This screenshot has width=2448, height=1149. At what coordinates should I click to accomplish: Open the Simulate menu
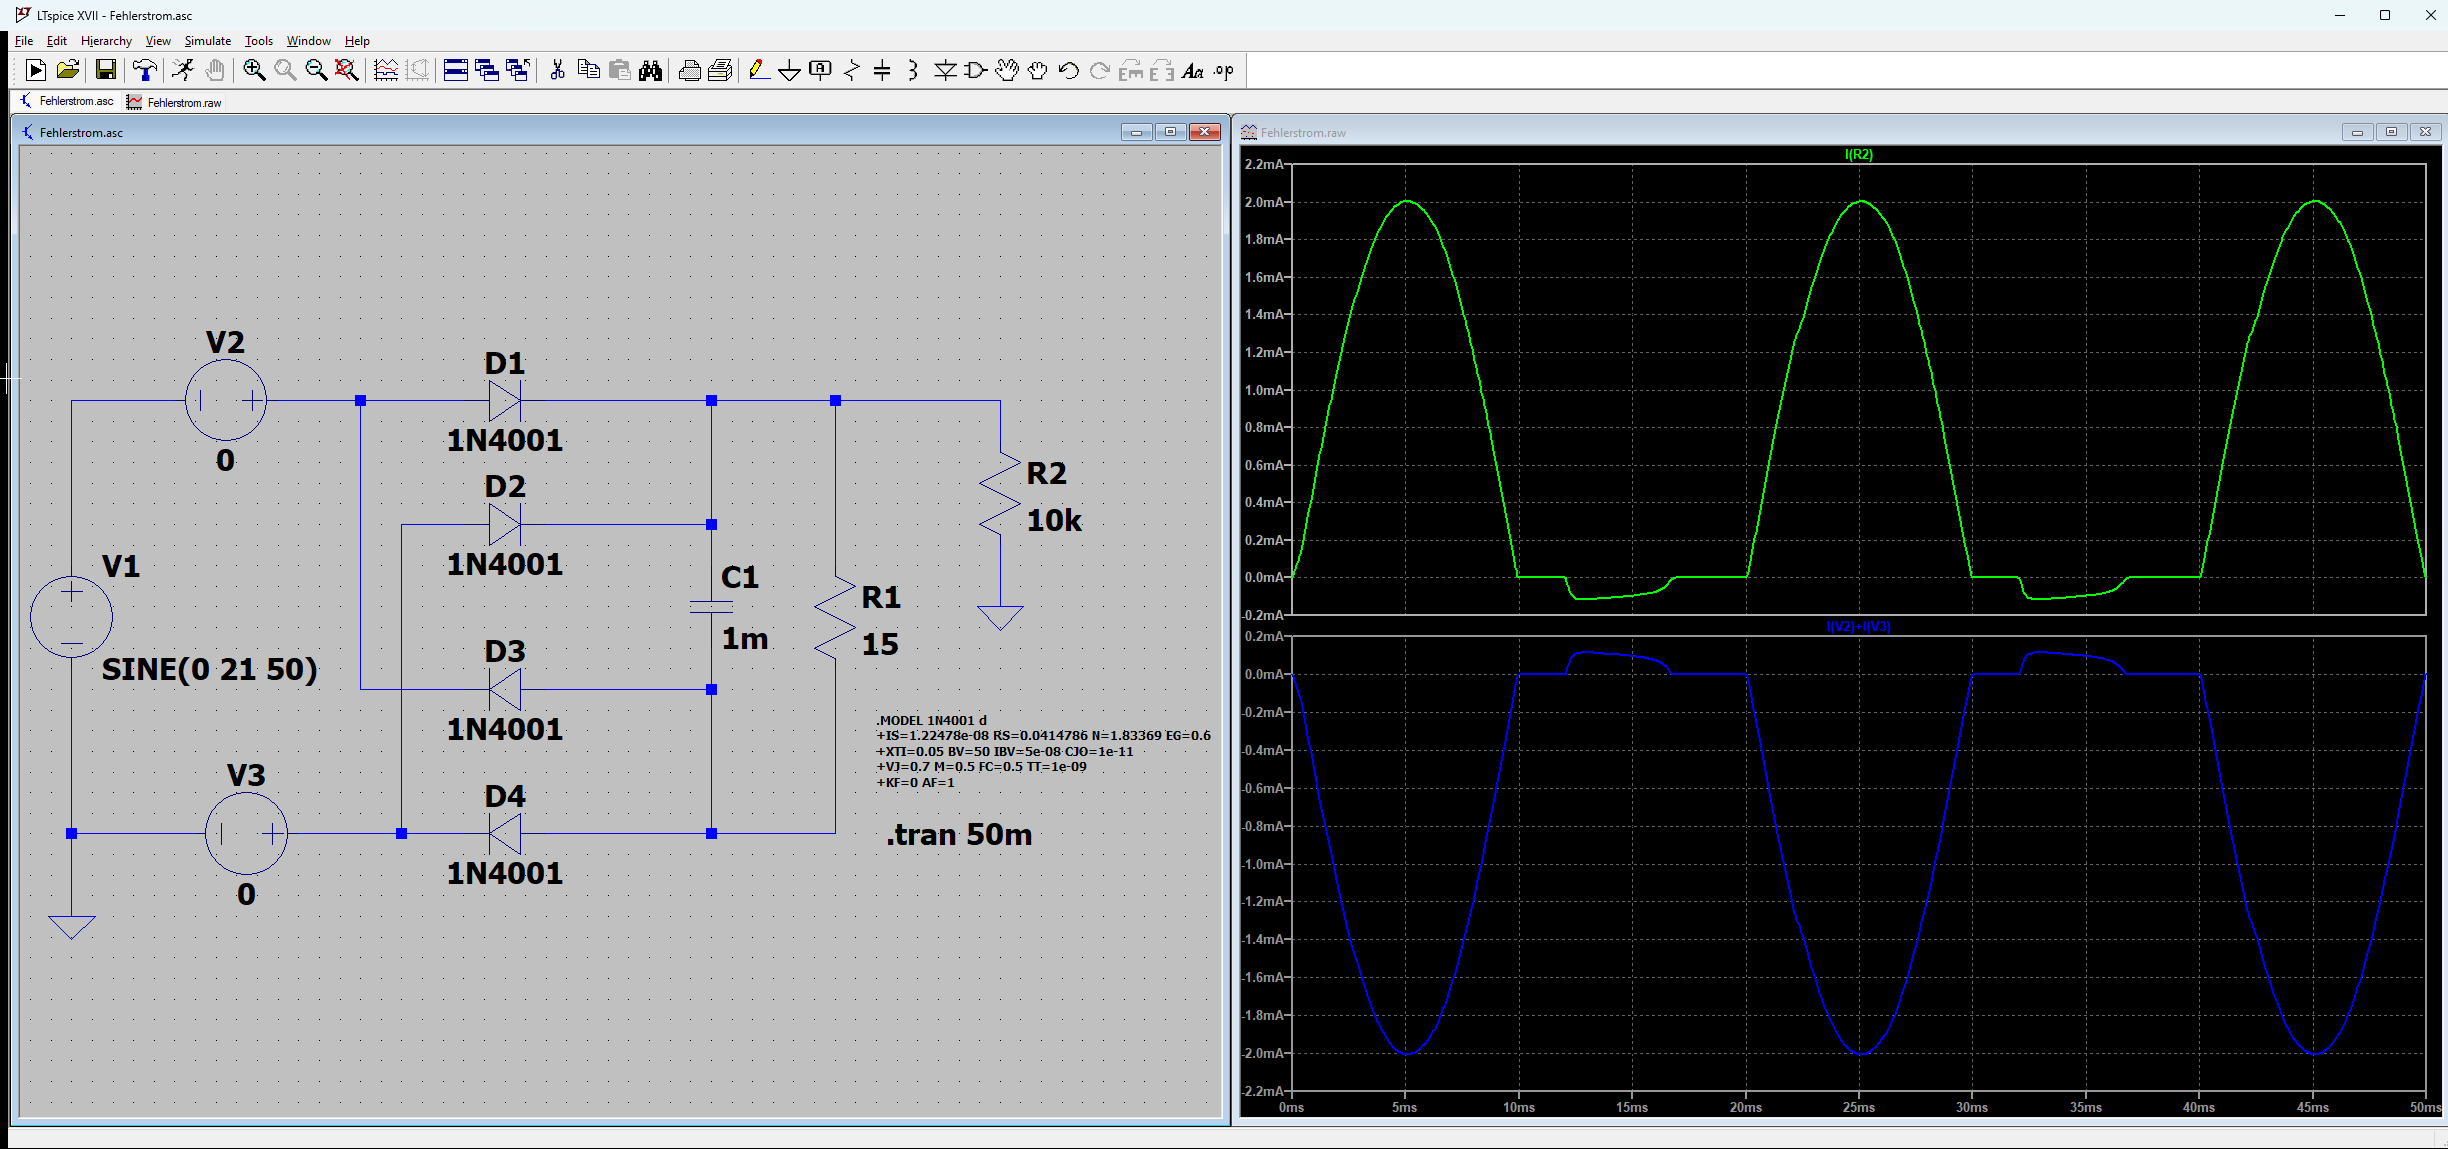(x=207, y=41)
